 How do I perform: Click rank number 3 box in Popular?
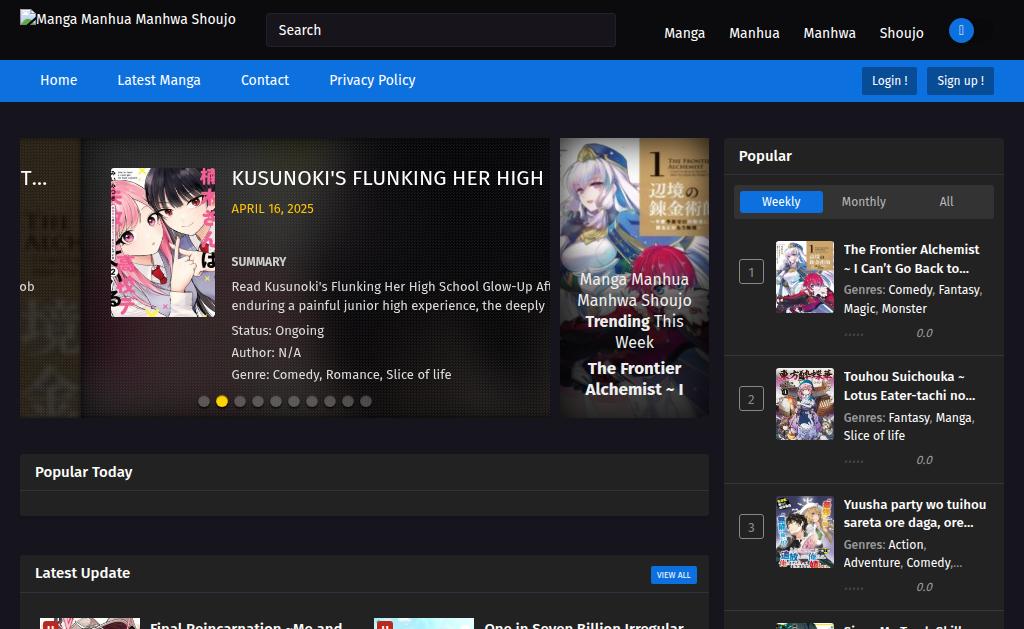pos(751,526)
